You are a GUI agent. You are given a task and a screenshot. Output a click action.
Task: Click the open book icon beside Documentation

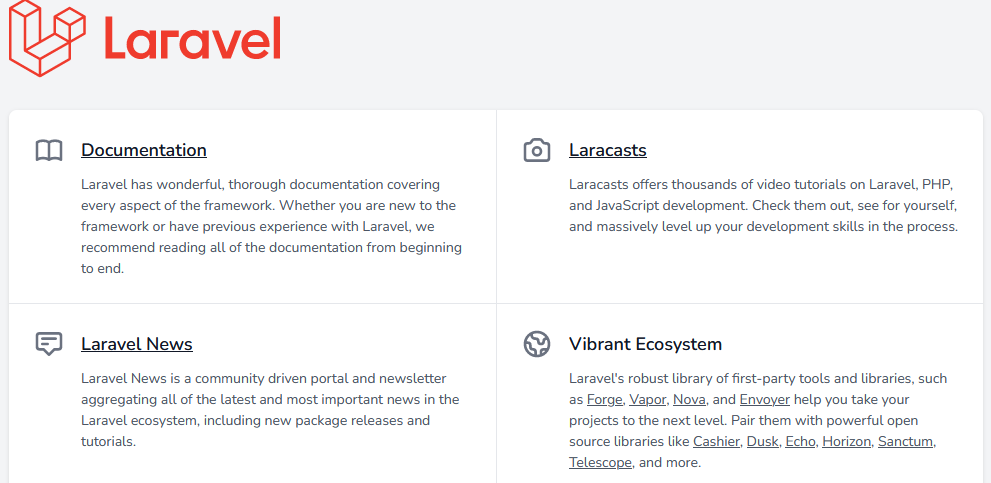pyautogui.click(x=49, y=151)
